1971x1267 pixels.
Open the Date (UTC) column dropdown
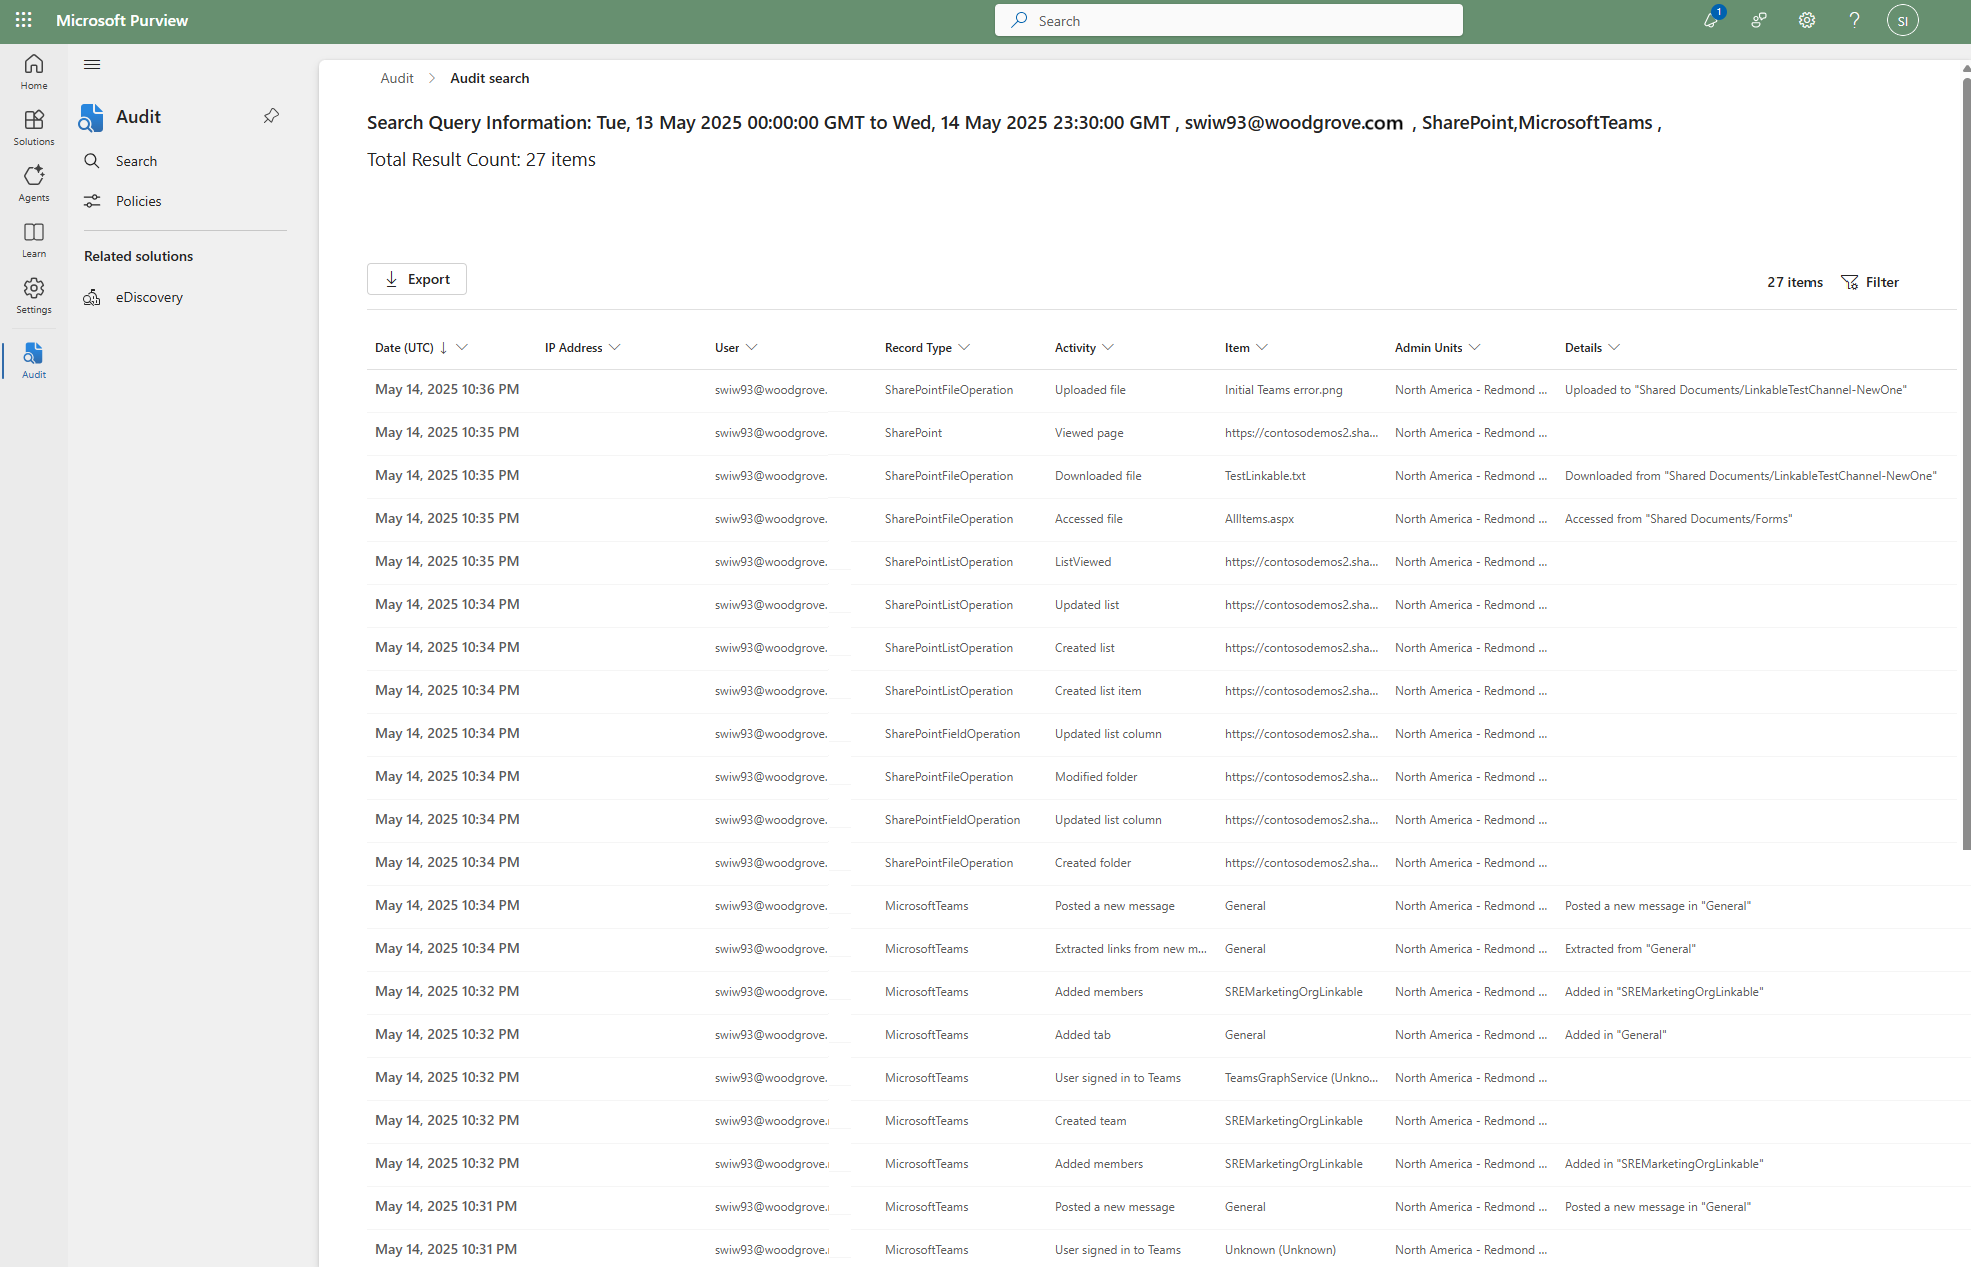(x=462, y=347)
